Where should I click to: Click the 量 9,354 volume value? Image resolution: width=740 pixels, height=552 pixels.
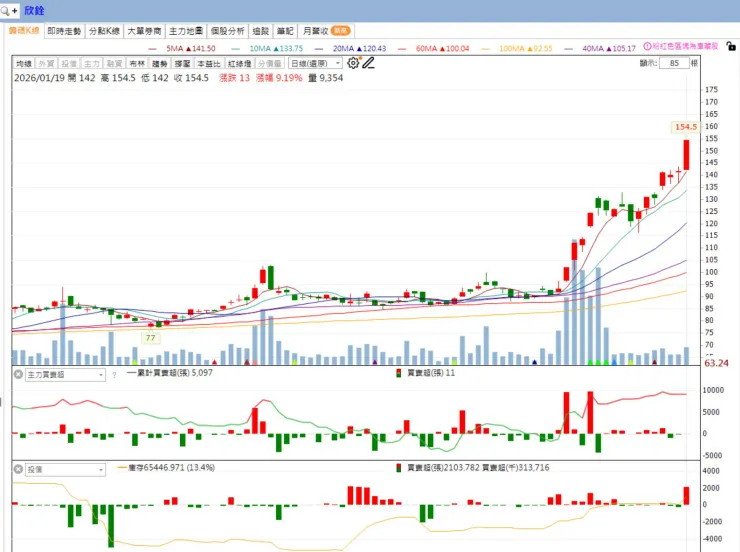click(x=326, y=78)
